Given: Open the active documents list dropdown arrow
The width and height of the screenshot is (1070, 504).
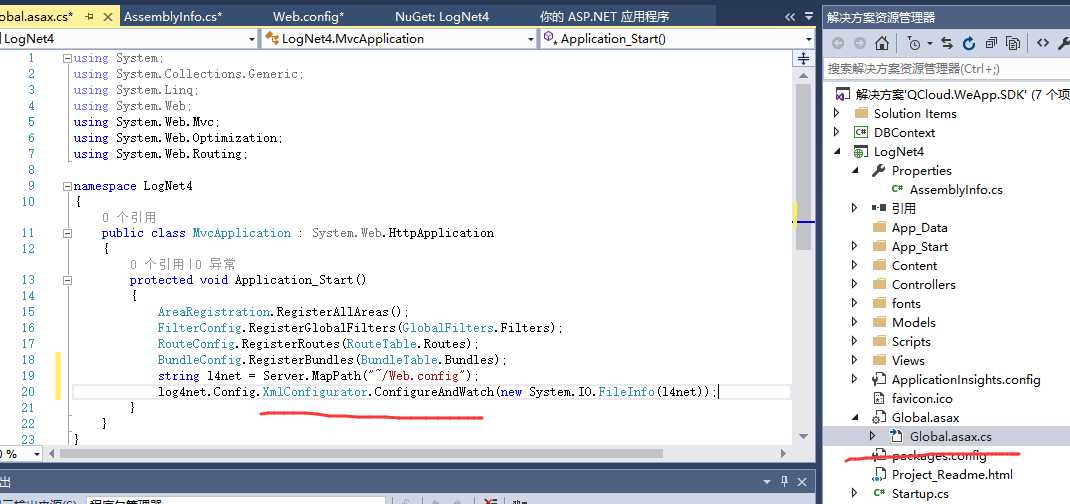Looking at the screenshot, I should coord(809,16).
